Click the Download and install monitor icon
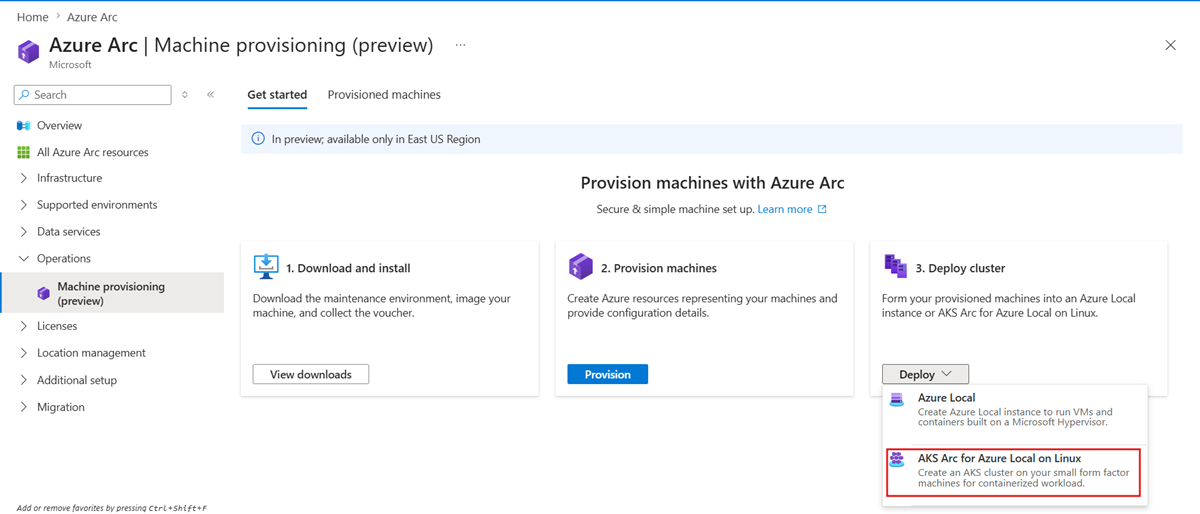 click(x=266, y=266)
